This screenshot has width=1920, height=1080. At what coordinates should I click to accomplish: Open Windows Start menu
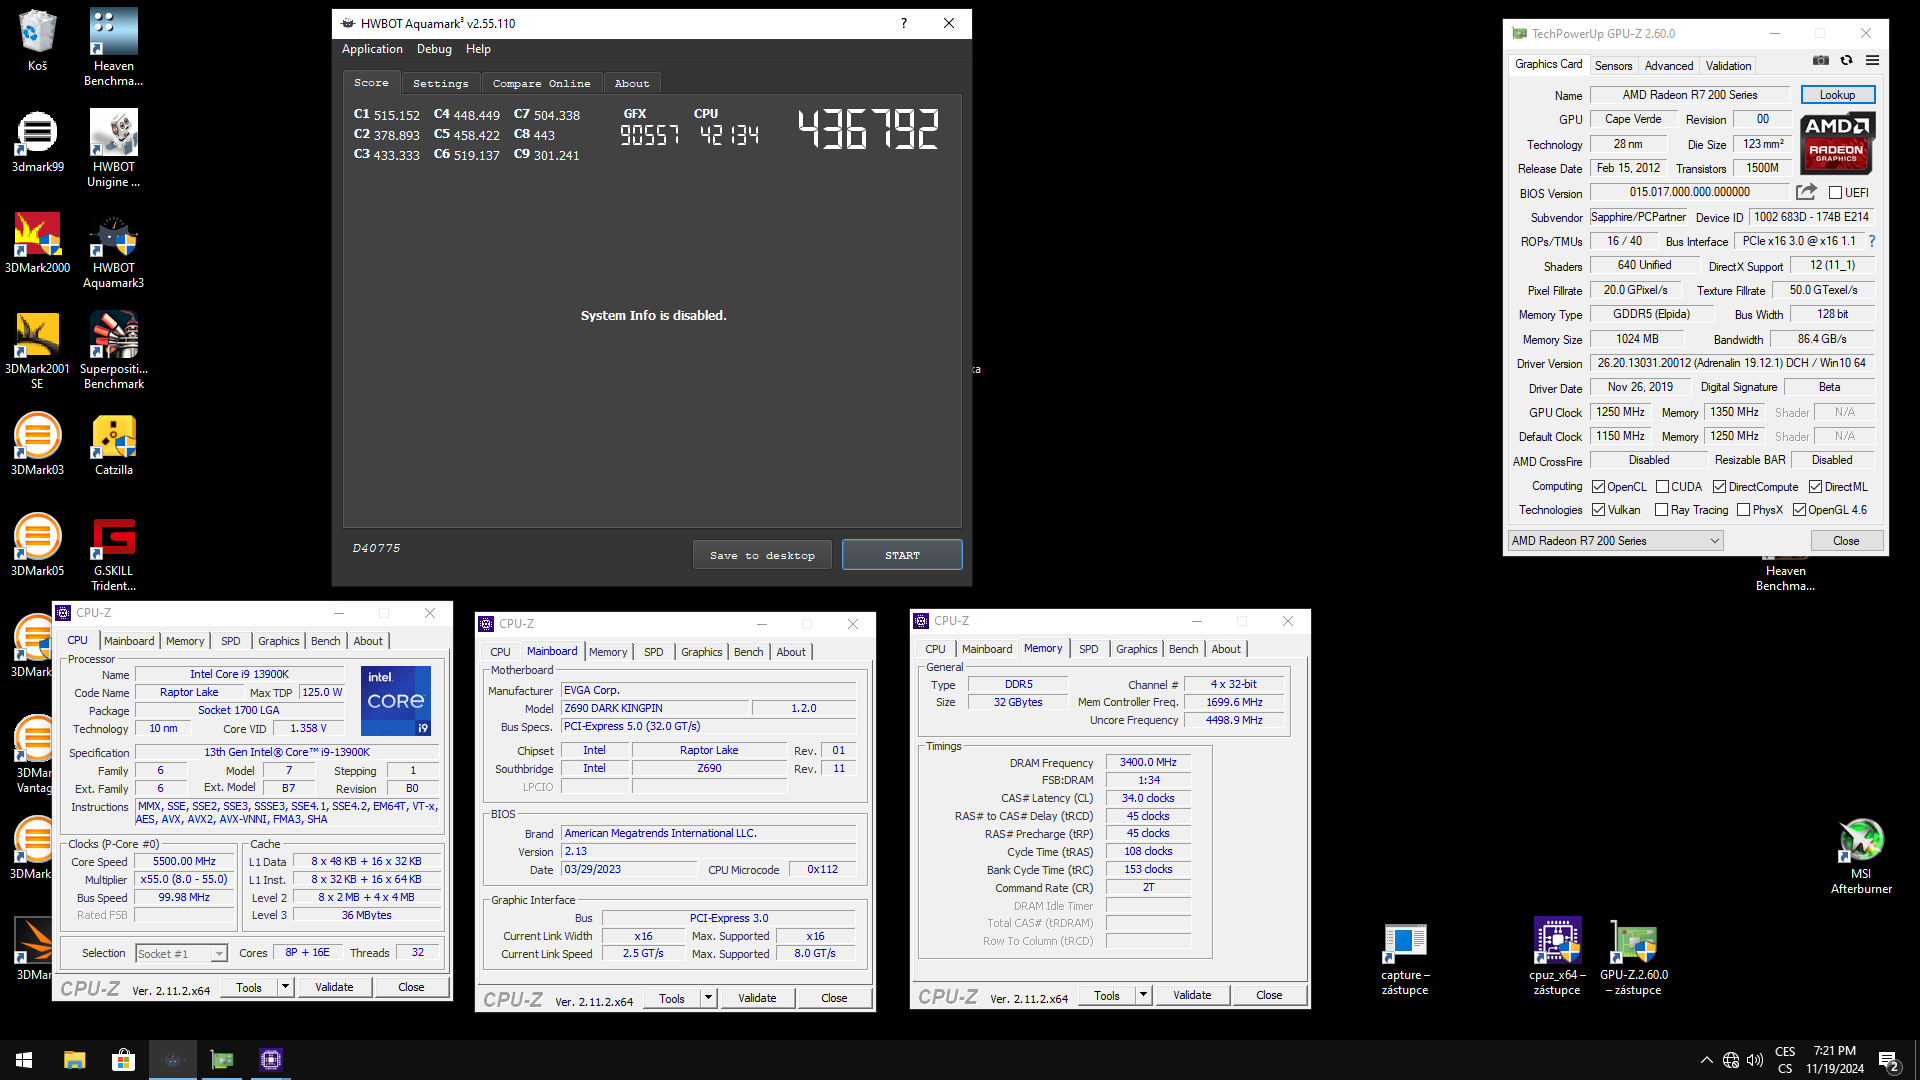pyautogui.click(x=24, y=1060)
